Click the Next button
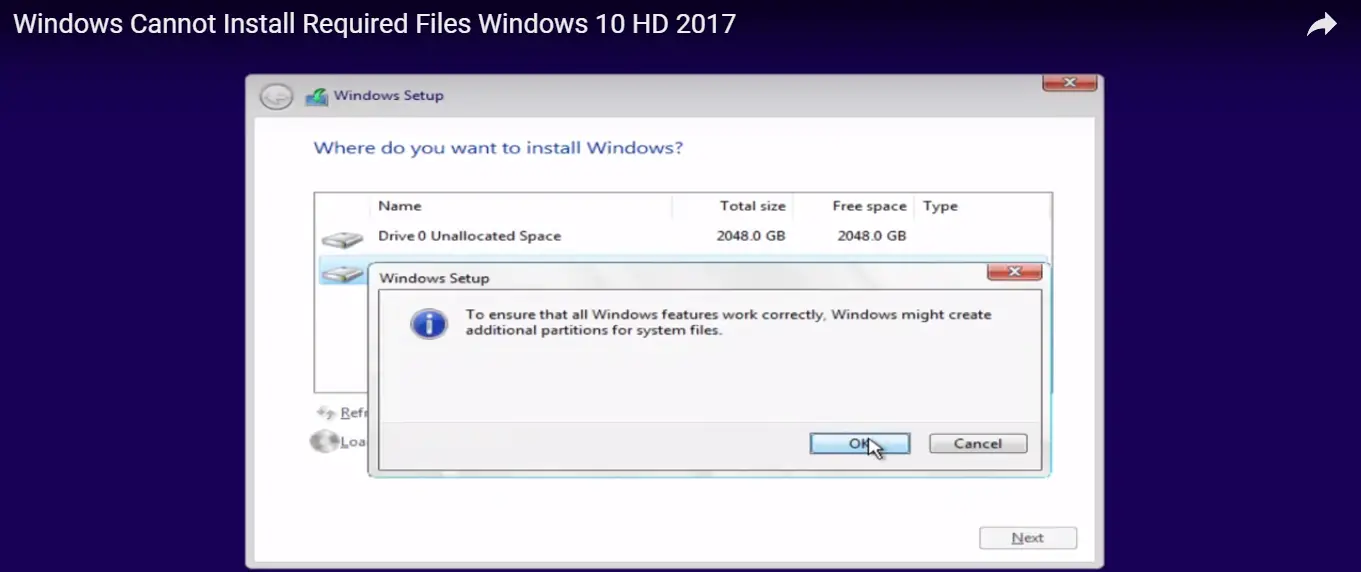1361x572 pixels. (x=1028, y=538)
